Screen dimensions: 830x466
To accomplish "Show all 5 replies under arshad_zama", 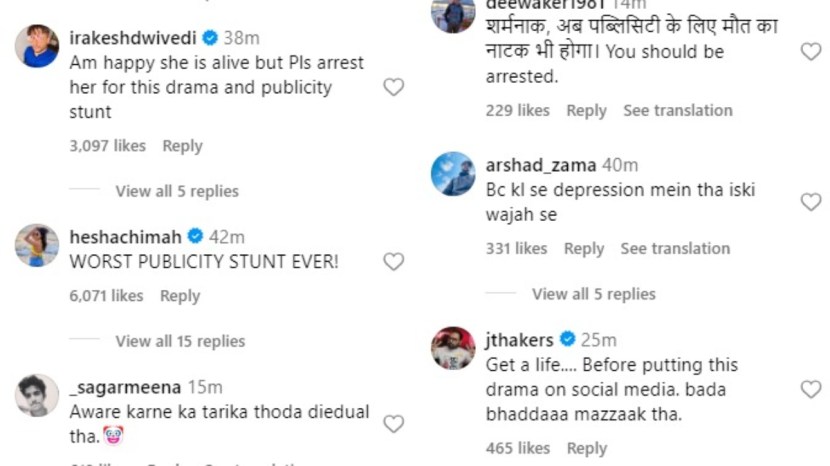I will (x=594, y=294).
